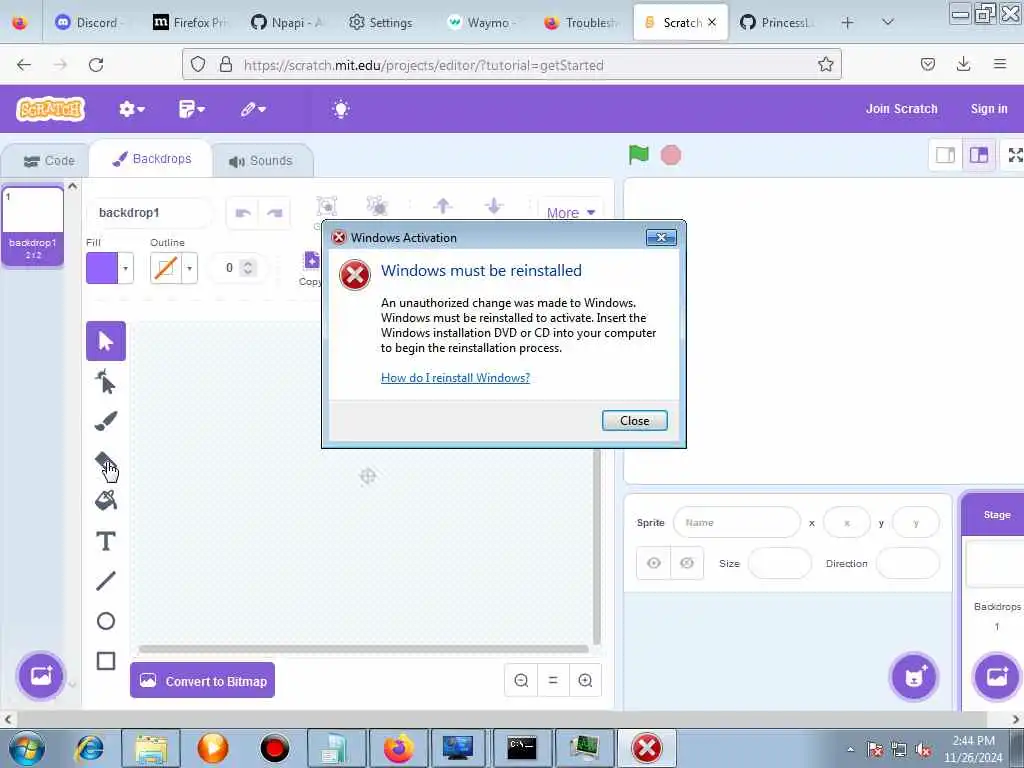Click Convert to Bitmap button
This screenshot has height=768, width=1024.
202,680
